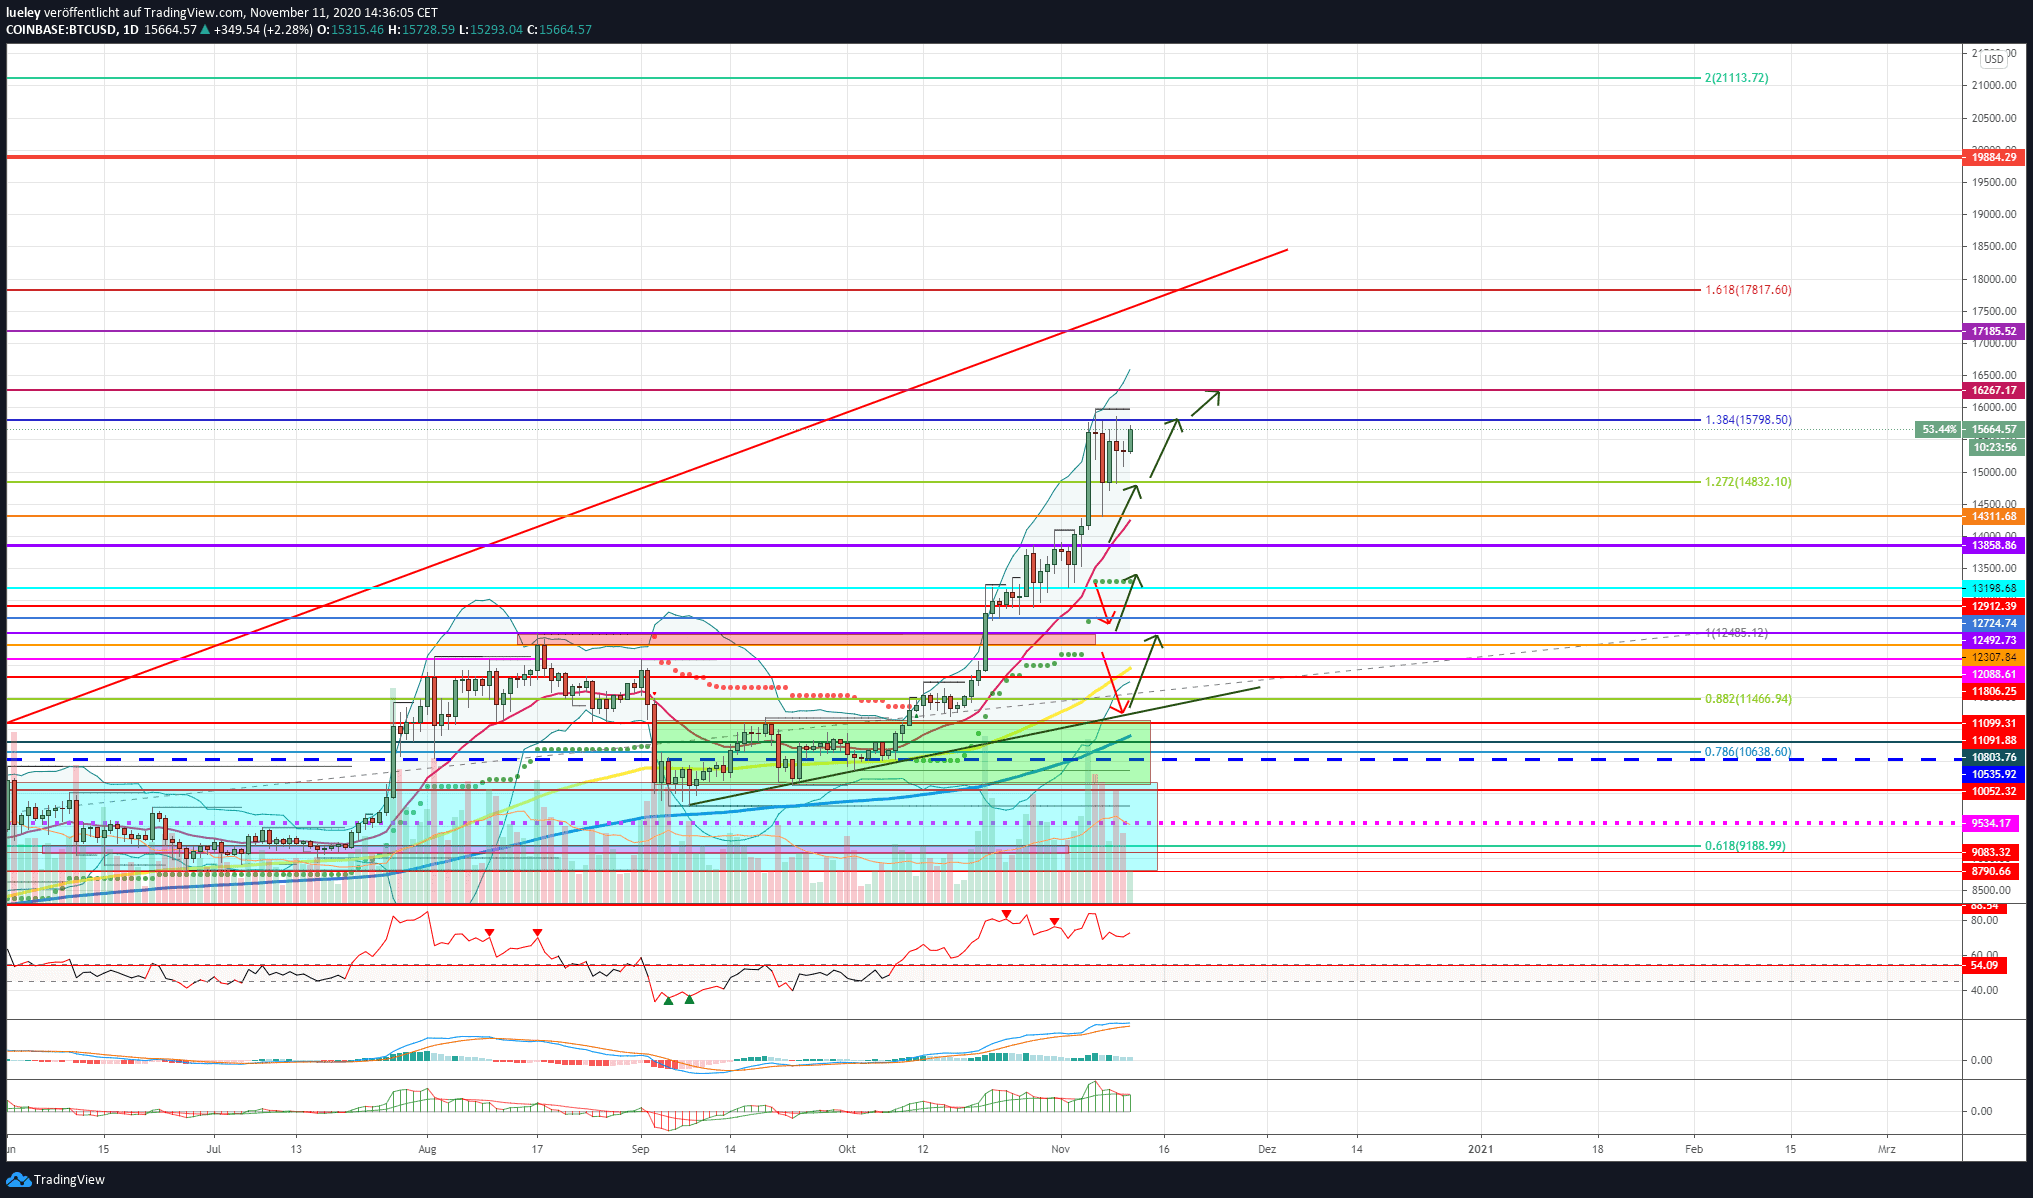Click Fibonacci label 1.272(14832.10)

click(1748, 482)
